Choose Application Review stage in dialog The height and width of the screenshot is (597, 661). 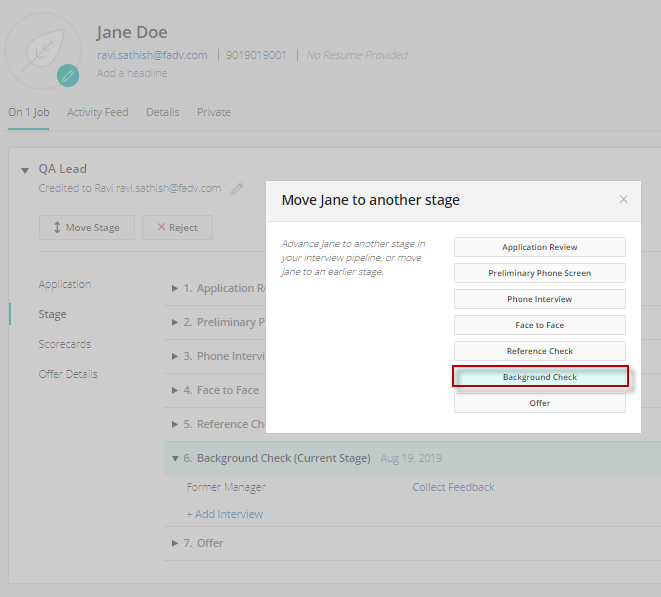[540, 247]
